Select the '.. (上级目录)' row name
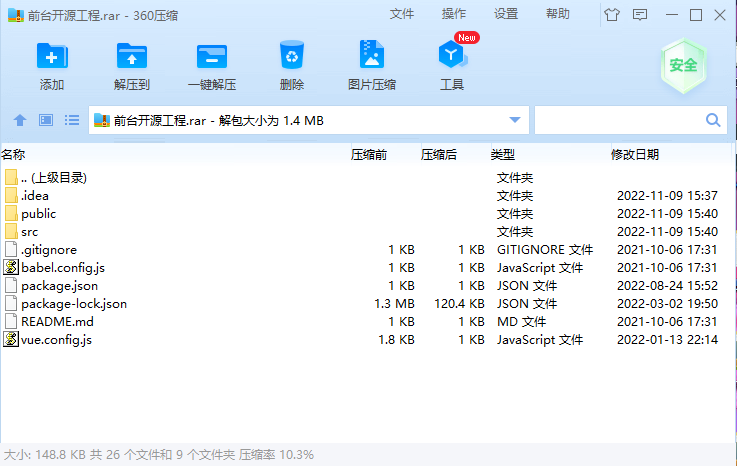 (x=54, y=177)
